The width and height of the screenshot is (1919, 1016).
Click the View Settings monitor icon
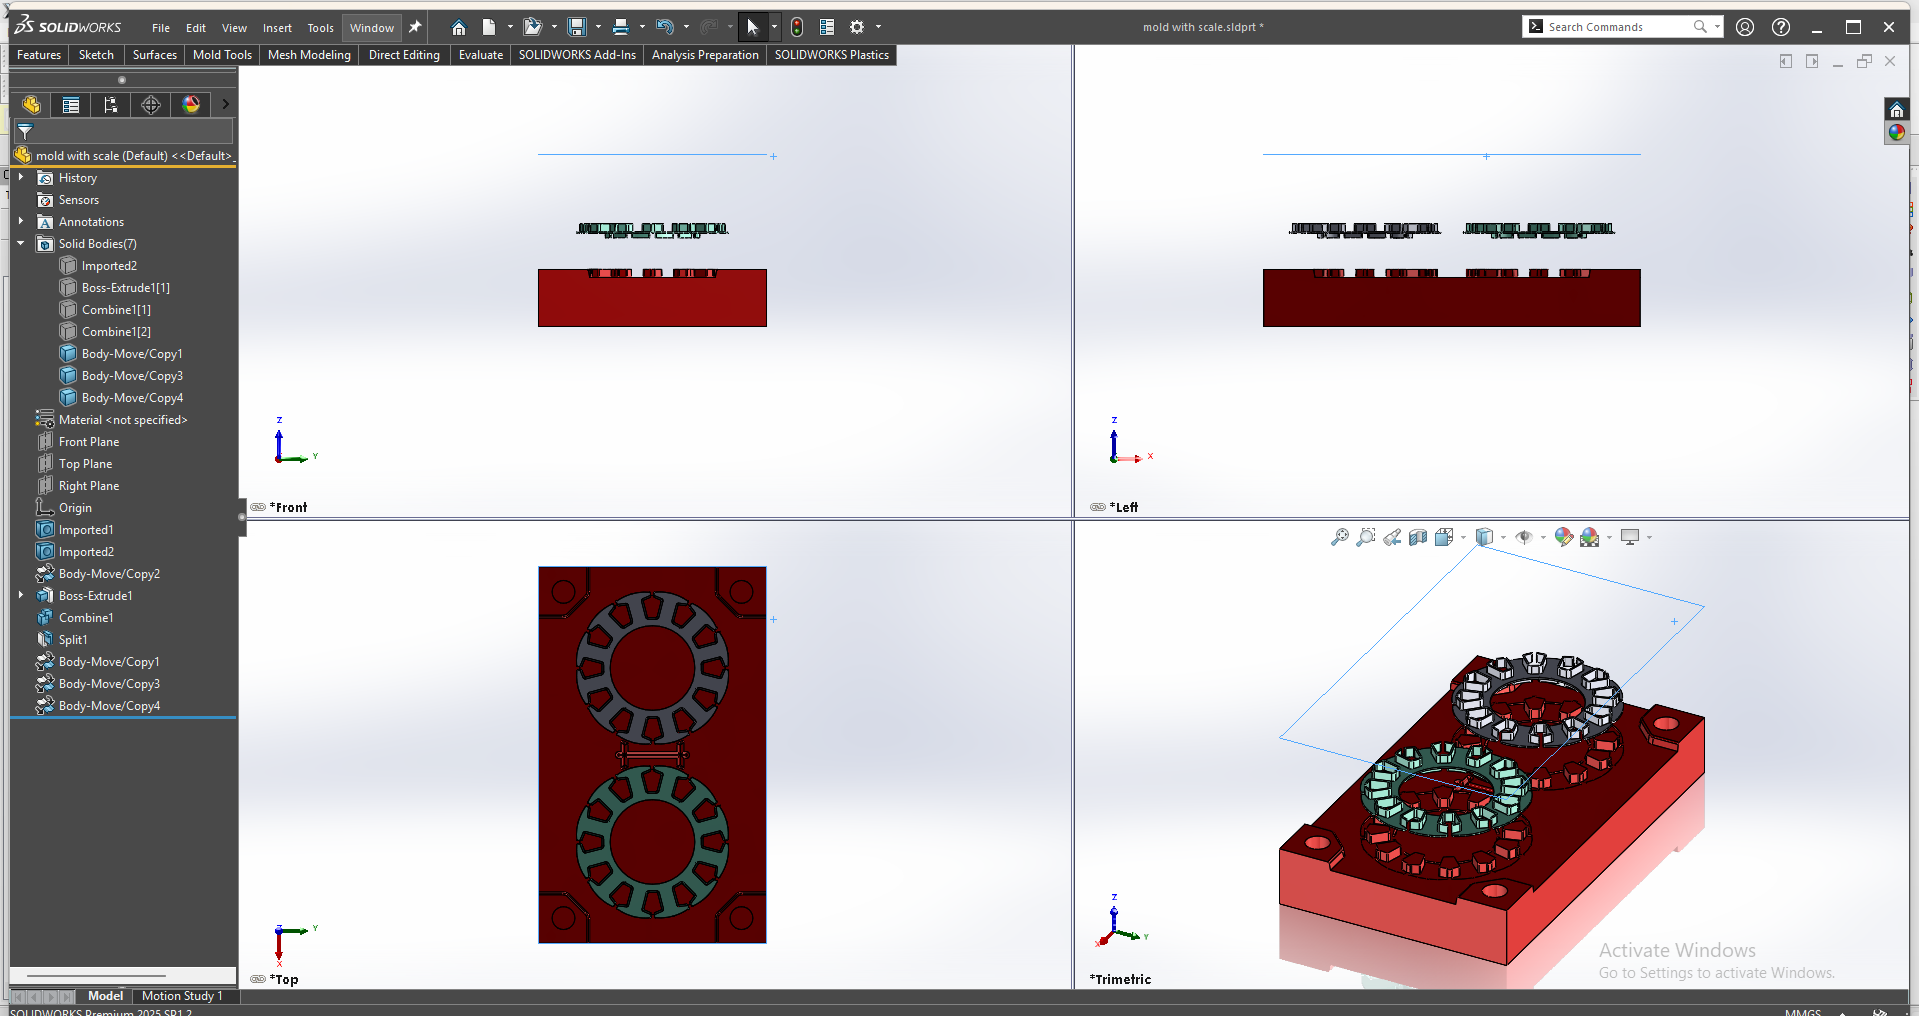point(1630,538)
